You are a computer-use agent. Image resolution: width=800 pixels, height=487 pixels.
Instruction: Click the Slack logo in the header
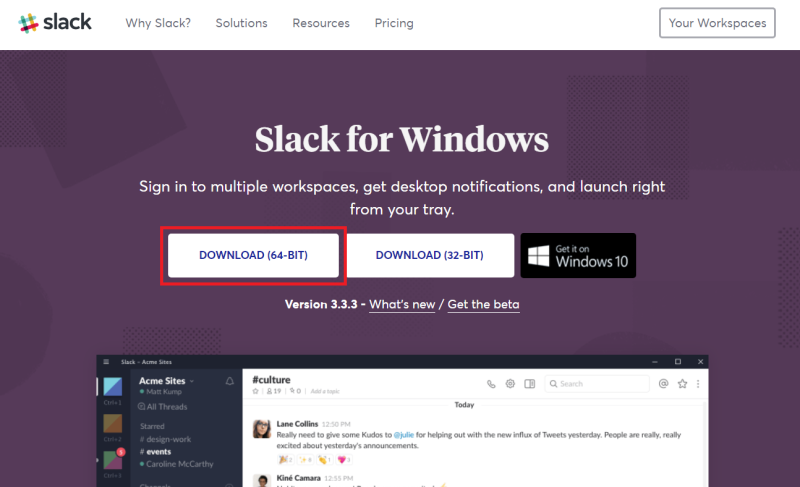click(x=55, y=23)
